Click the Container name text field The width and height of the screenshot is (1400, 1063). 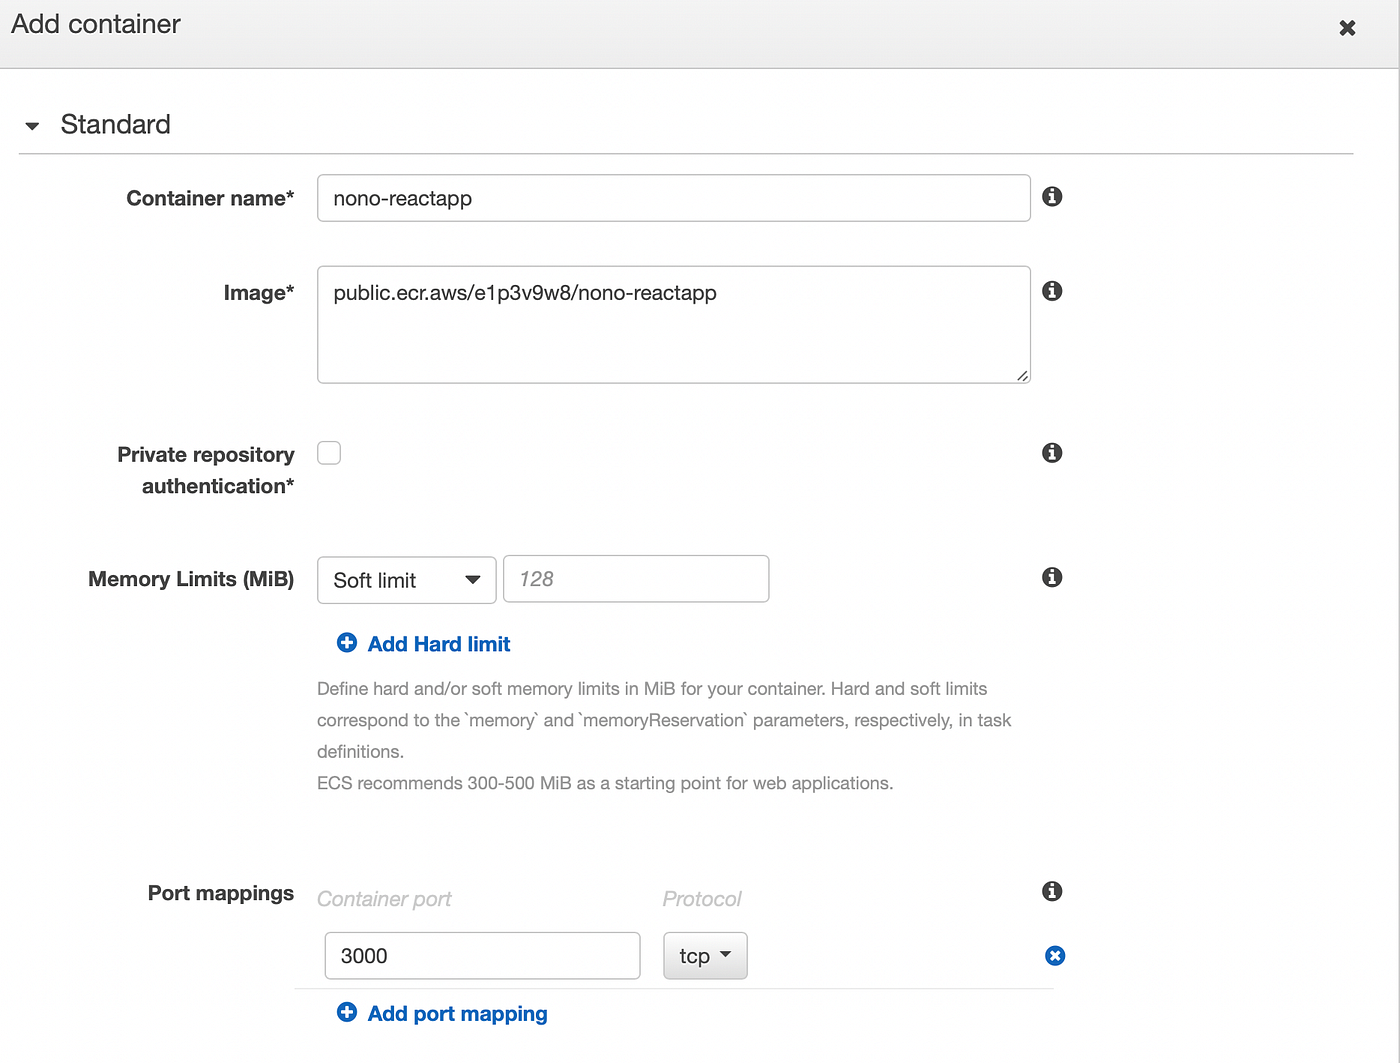[673, 198]
